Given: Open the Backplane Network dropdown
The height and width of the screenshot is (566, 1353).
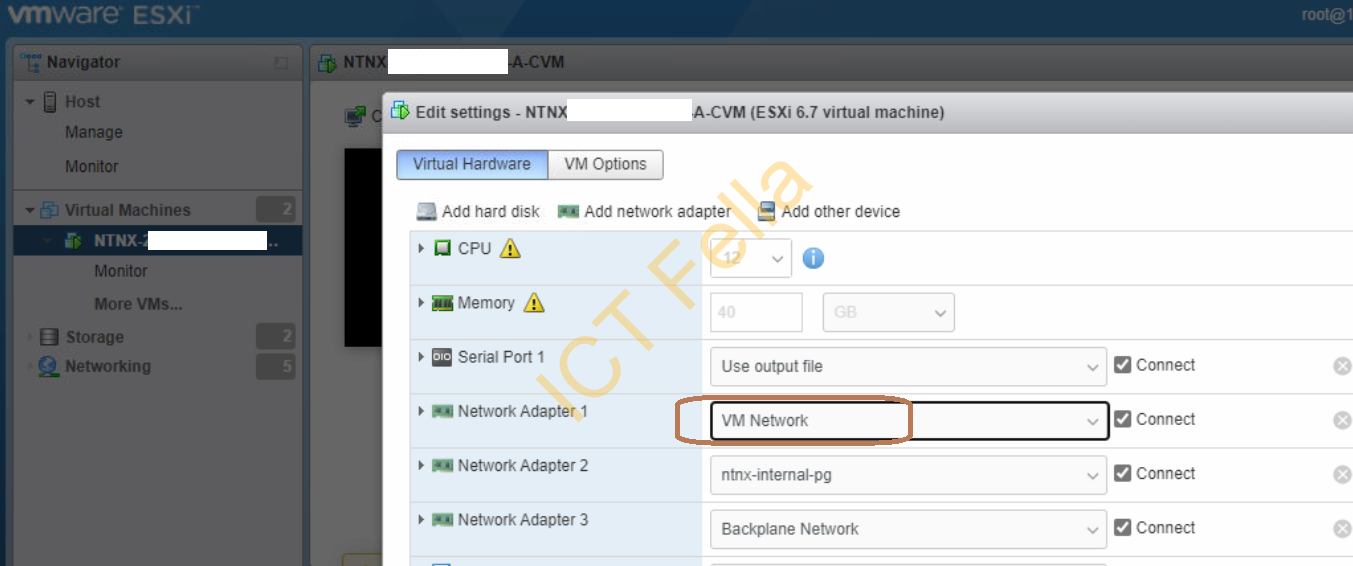Looking at the screenshot, I should (x=908, y=528).
